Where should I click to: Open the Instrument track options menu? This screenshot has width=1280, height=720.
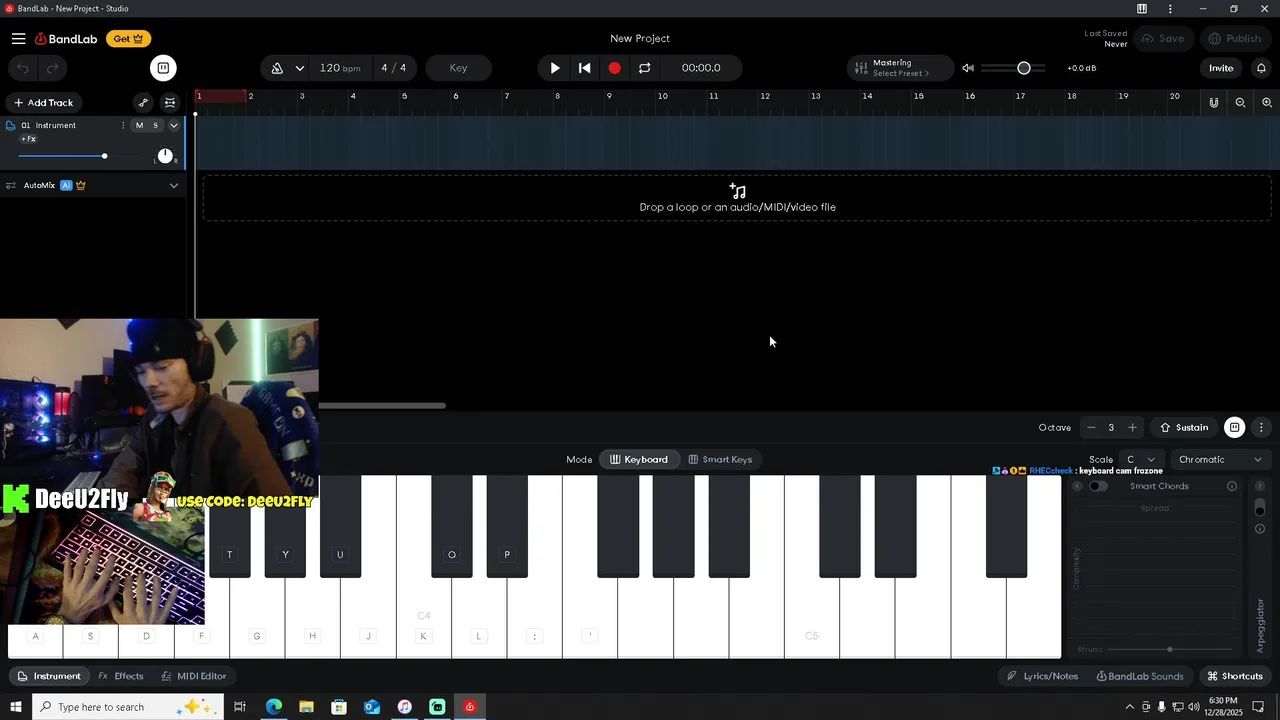click(x=123, y=126)
